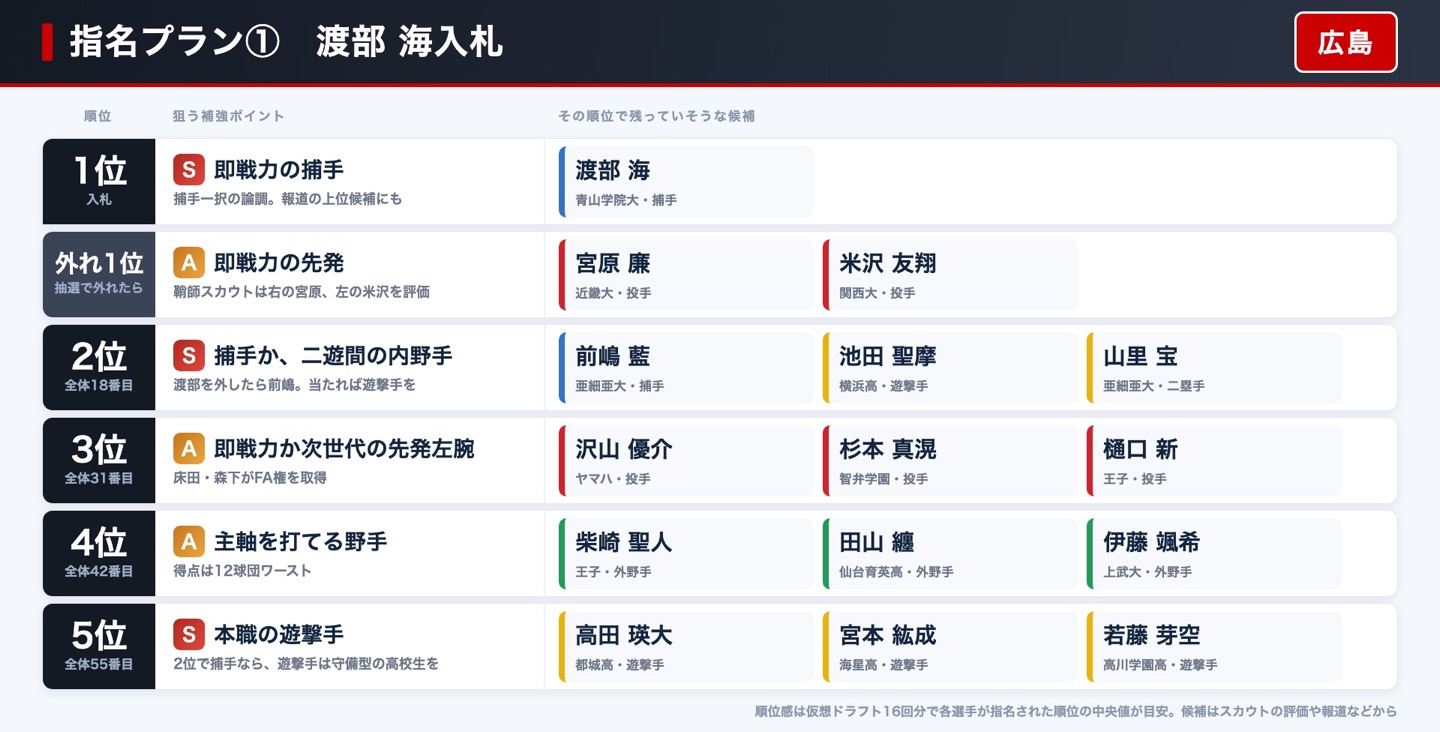This screenshot has width=1440, height=732.
Task: Pick candidate card 杉本 真滉
Action: tap(950, 461)
